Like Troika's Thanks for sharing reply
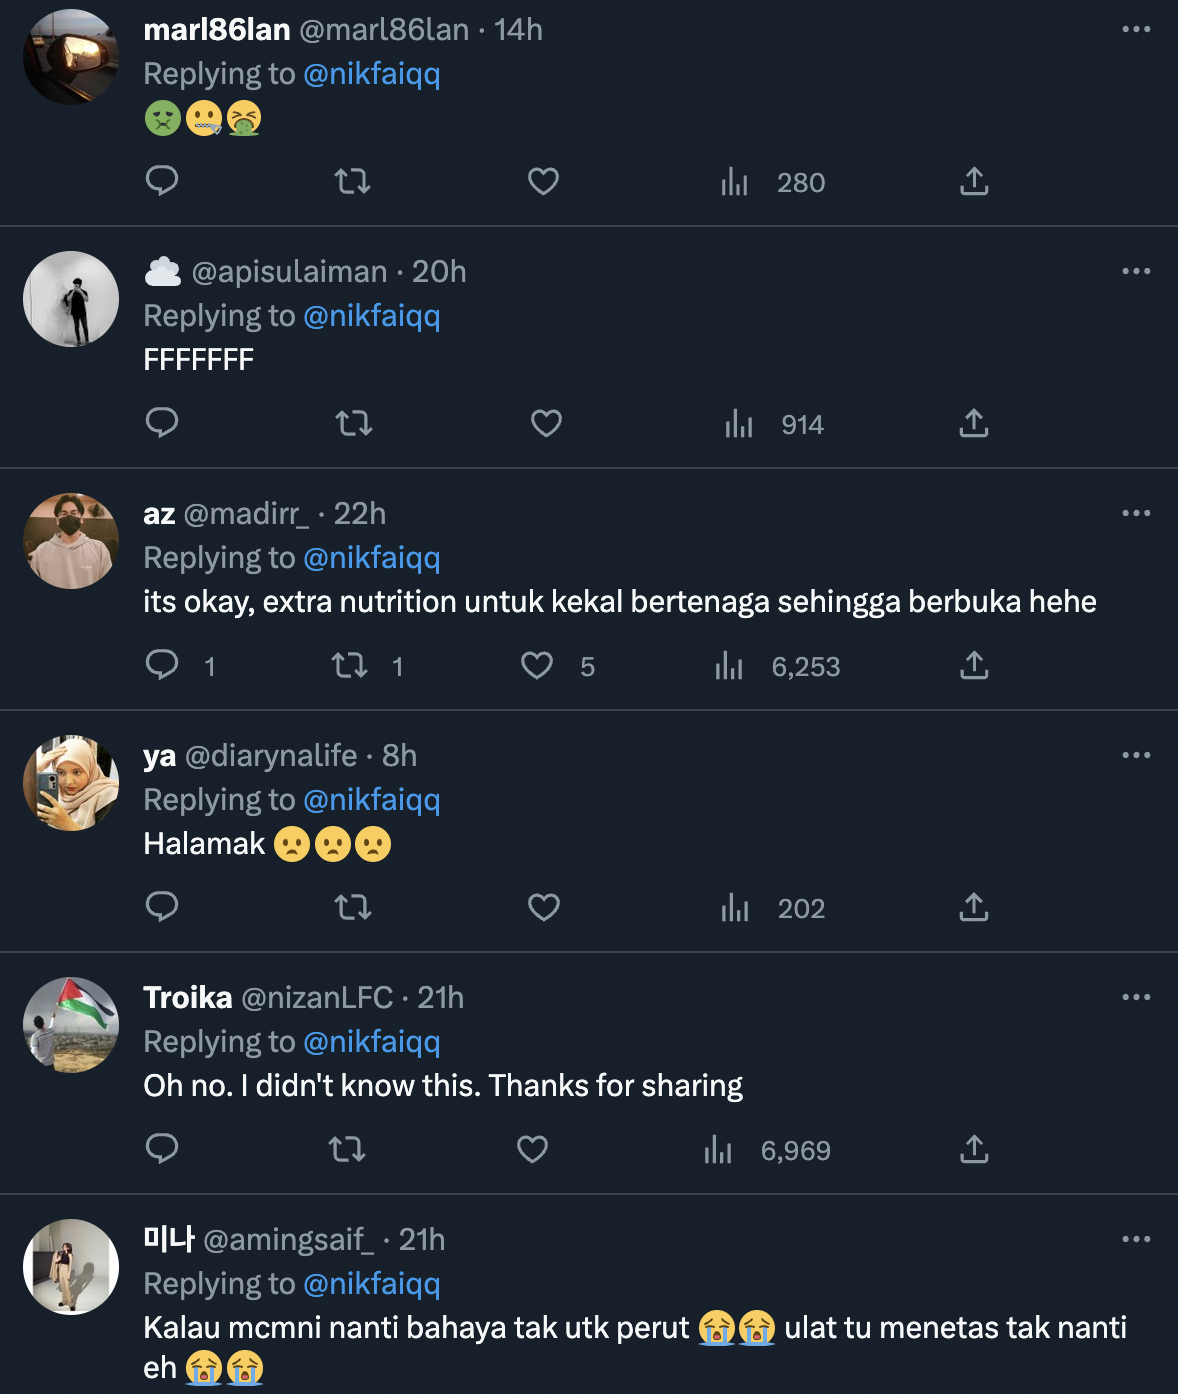The image size is (1178, 1394). (532, 1149)
